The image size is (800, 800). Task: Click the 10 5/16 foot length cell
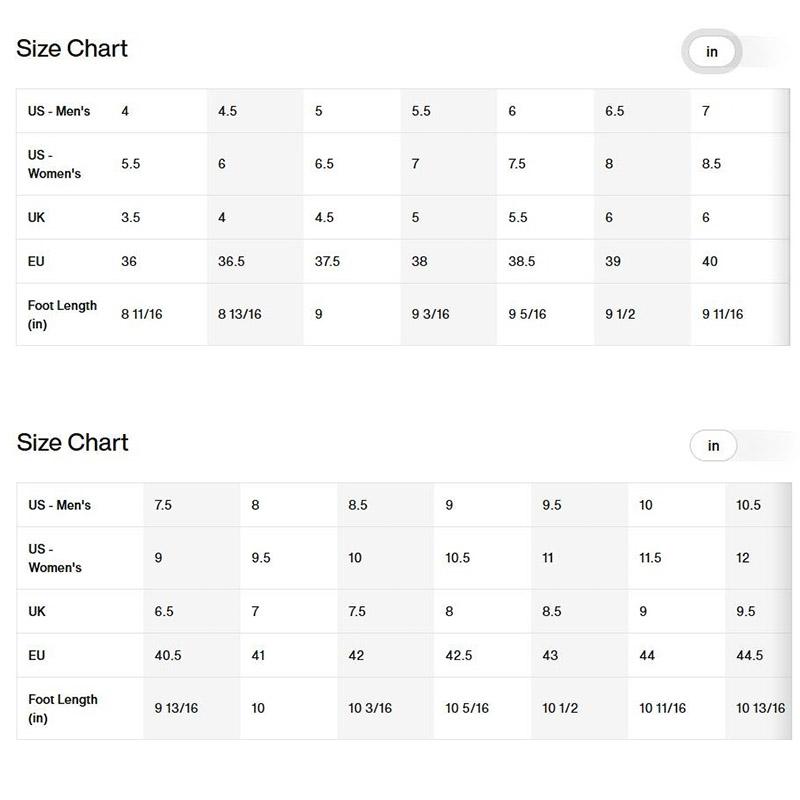(467, 708)
